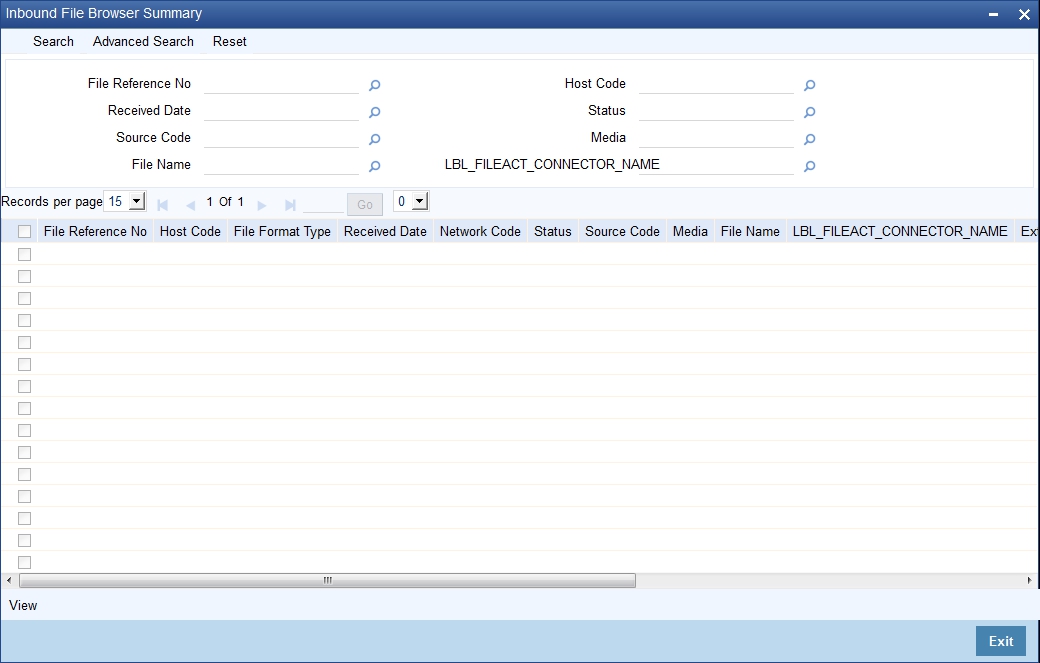The image size is (1040, 663).
Task: Go to next page of results
Action: click(x=262, y=205)
